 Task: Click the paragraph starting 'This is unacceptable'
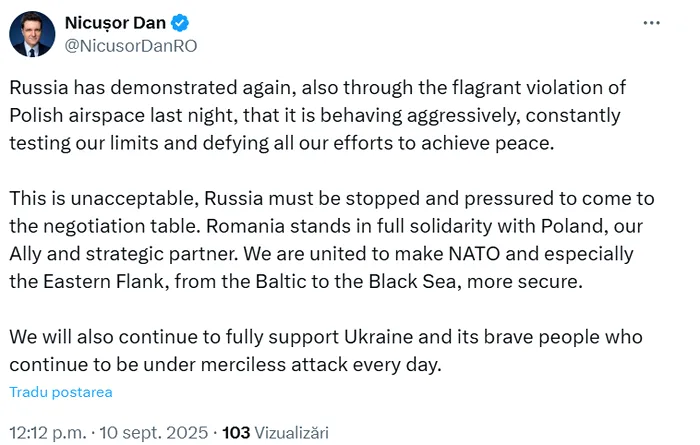pyautogui.click(x=332, y=240)
